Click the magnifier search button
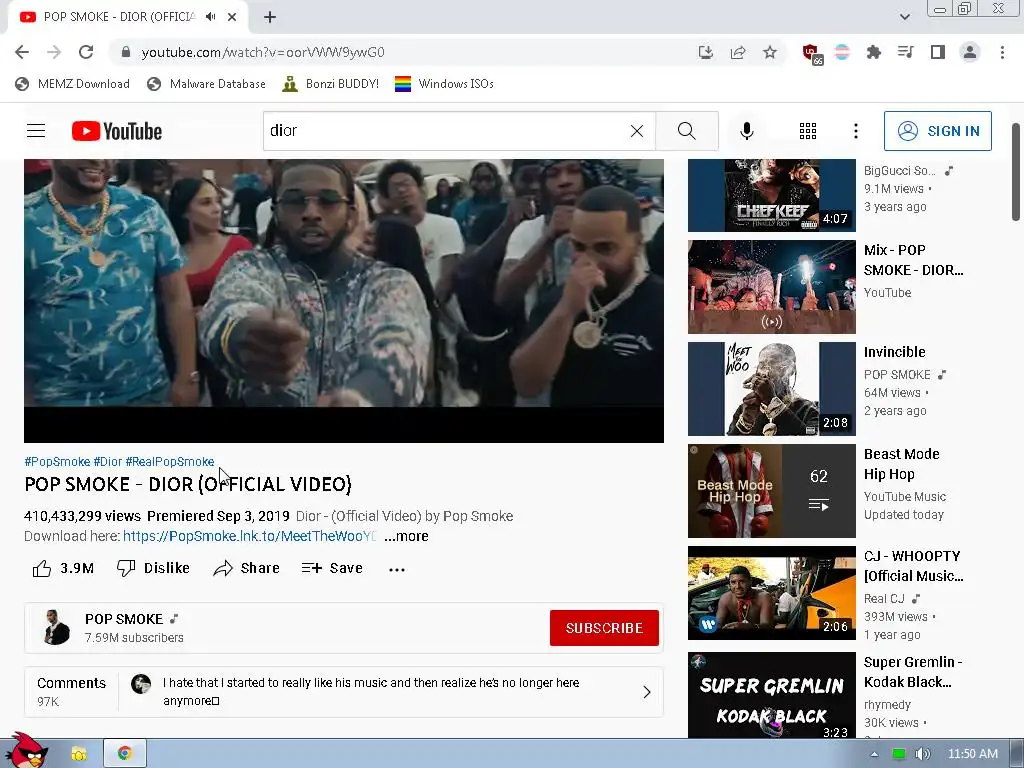Screen dimensions: 1024x768 686,131
